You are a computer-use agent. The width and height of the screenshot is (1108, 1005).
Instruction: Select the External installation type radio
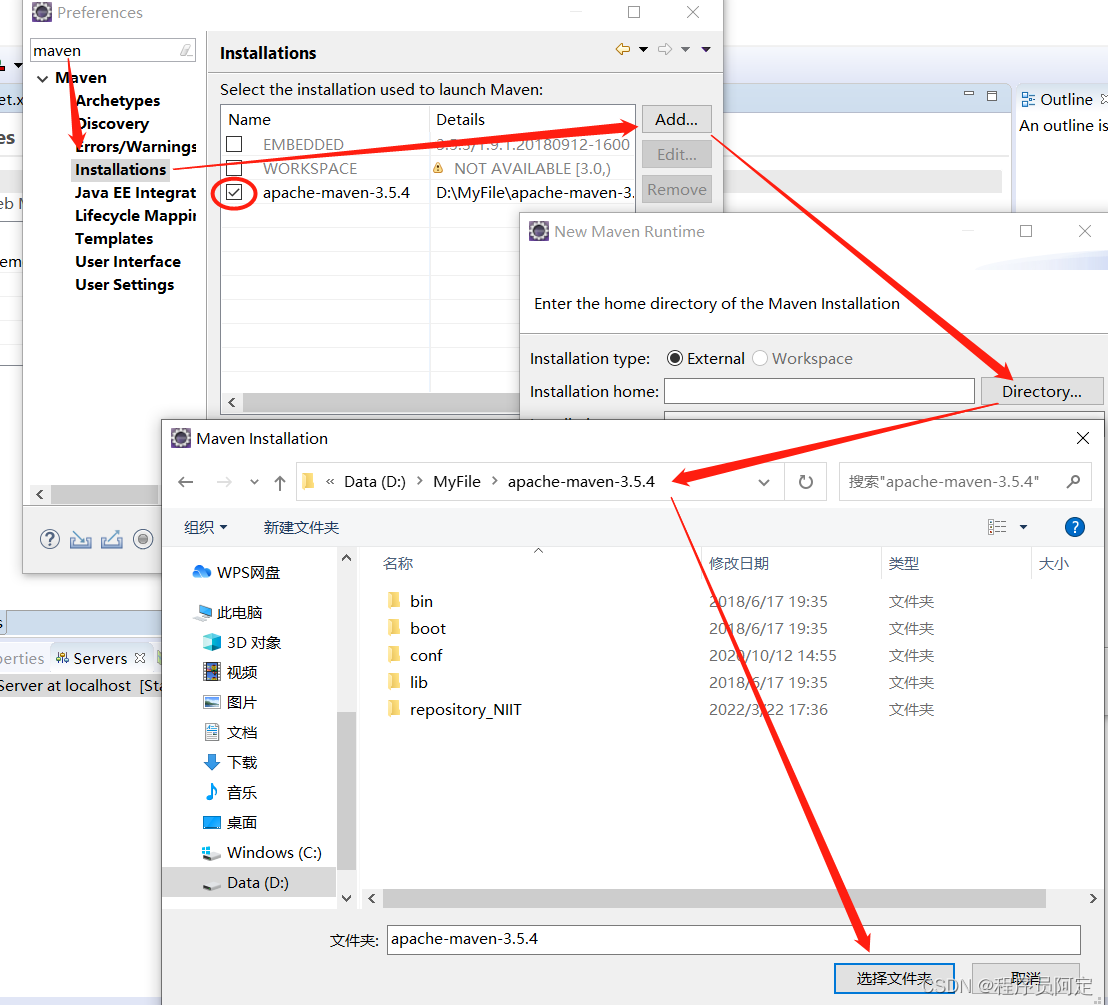tap(675, 358)
